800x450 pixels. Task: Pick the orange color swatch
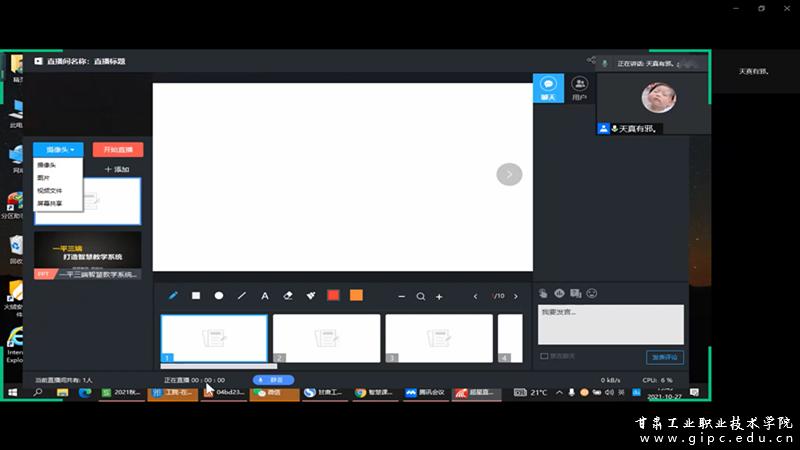356,296
